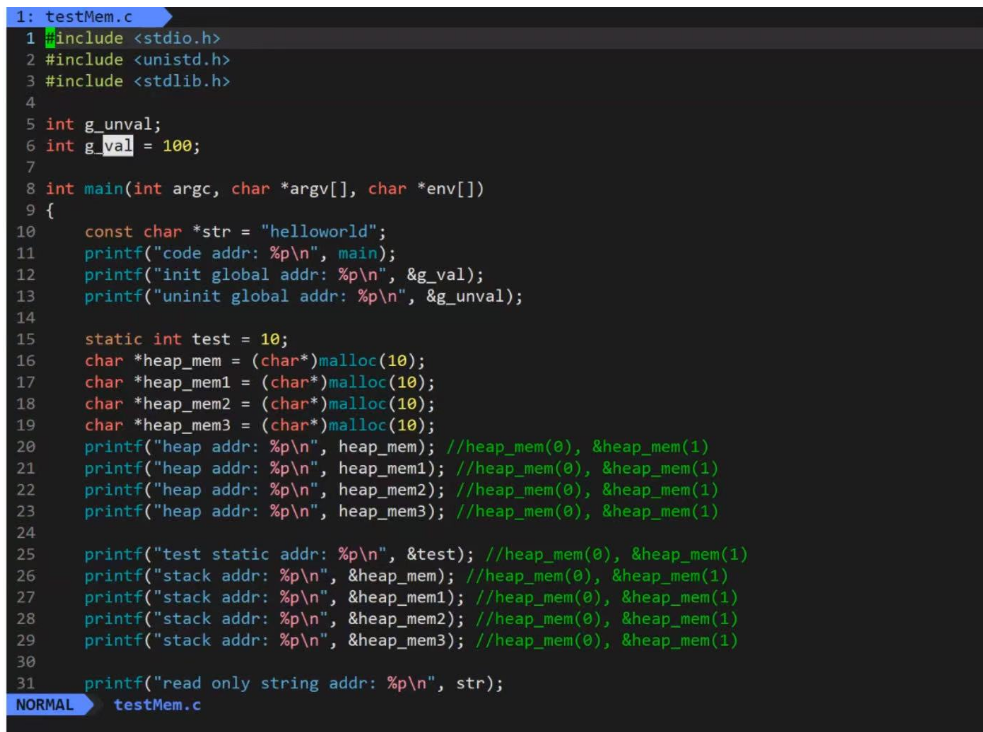Click 'heap_mem3' argument on line 23
The width and height of the screenshot is (983, 732).
pos(382,511)
